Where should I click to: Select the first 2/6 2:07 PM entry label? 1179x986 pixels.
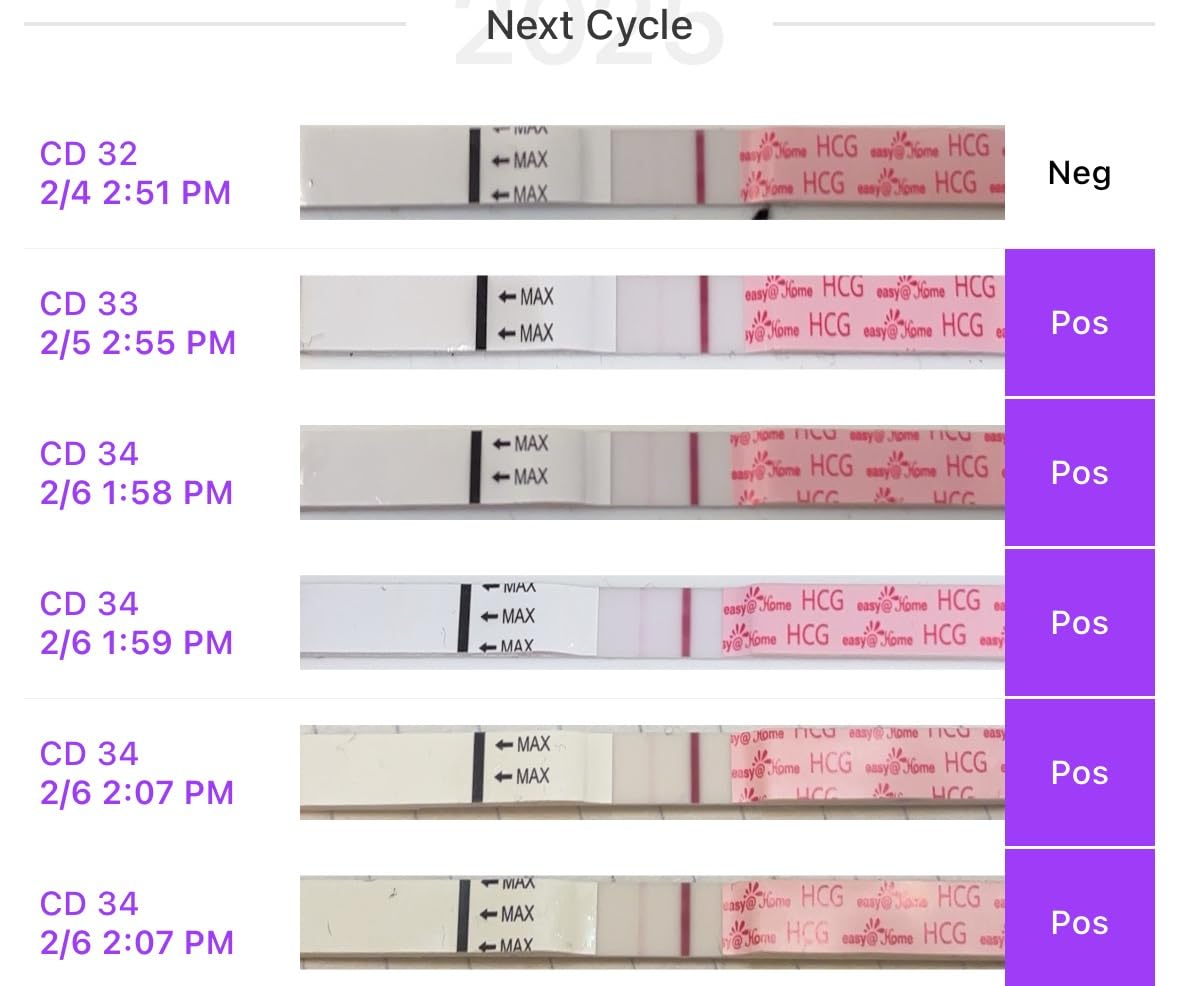tap(136, 773)
